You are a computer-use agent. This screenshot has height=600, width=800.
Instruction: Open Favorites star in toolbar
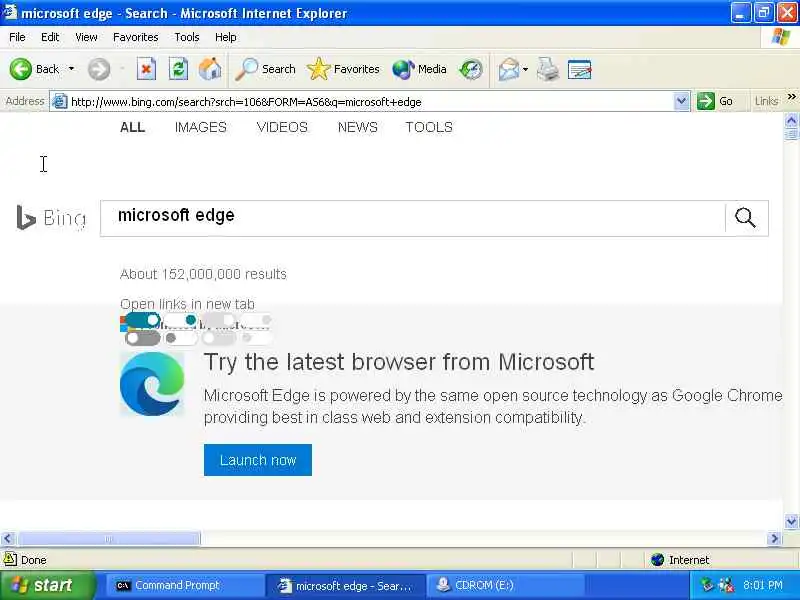343,69
